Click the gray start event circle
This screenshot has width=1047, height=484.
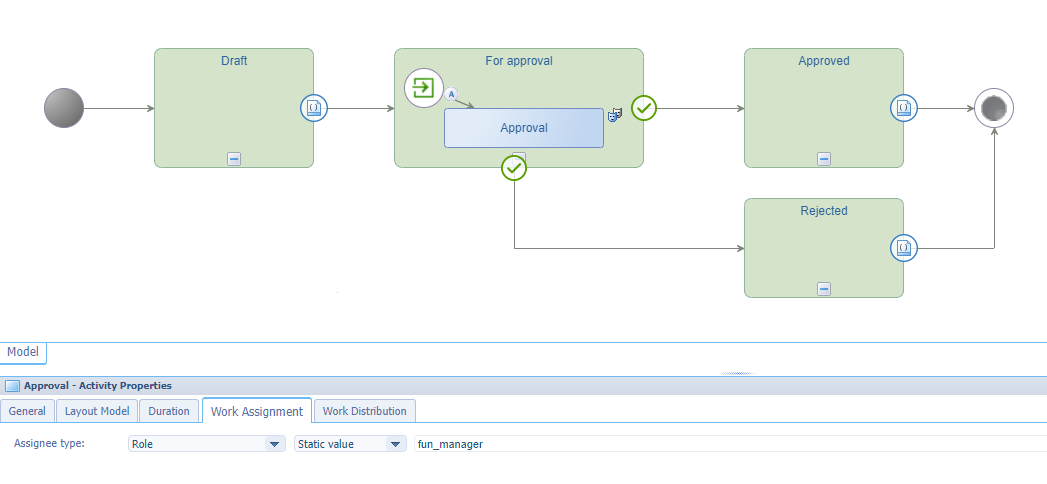click(x=64, y=108)
